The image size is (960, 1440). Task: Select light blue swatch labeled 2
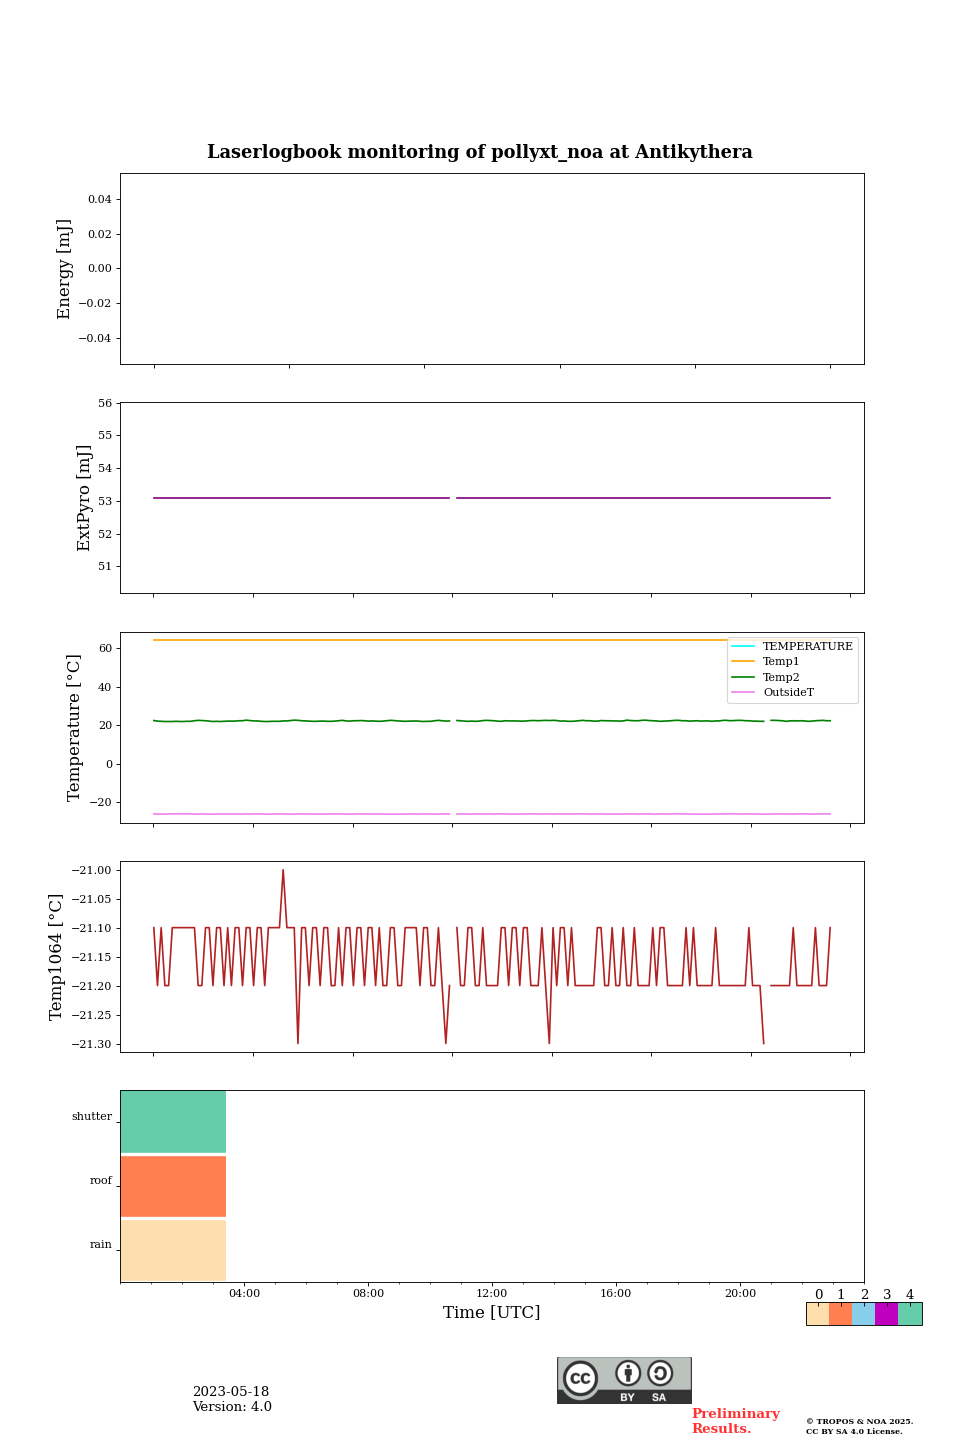click(864, 1314)
